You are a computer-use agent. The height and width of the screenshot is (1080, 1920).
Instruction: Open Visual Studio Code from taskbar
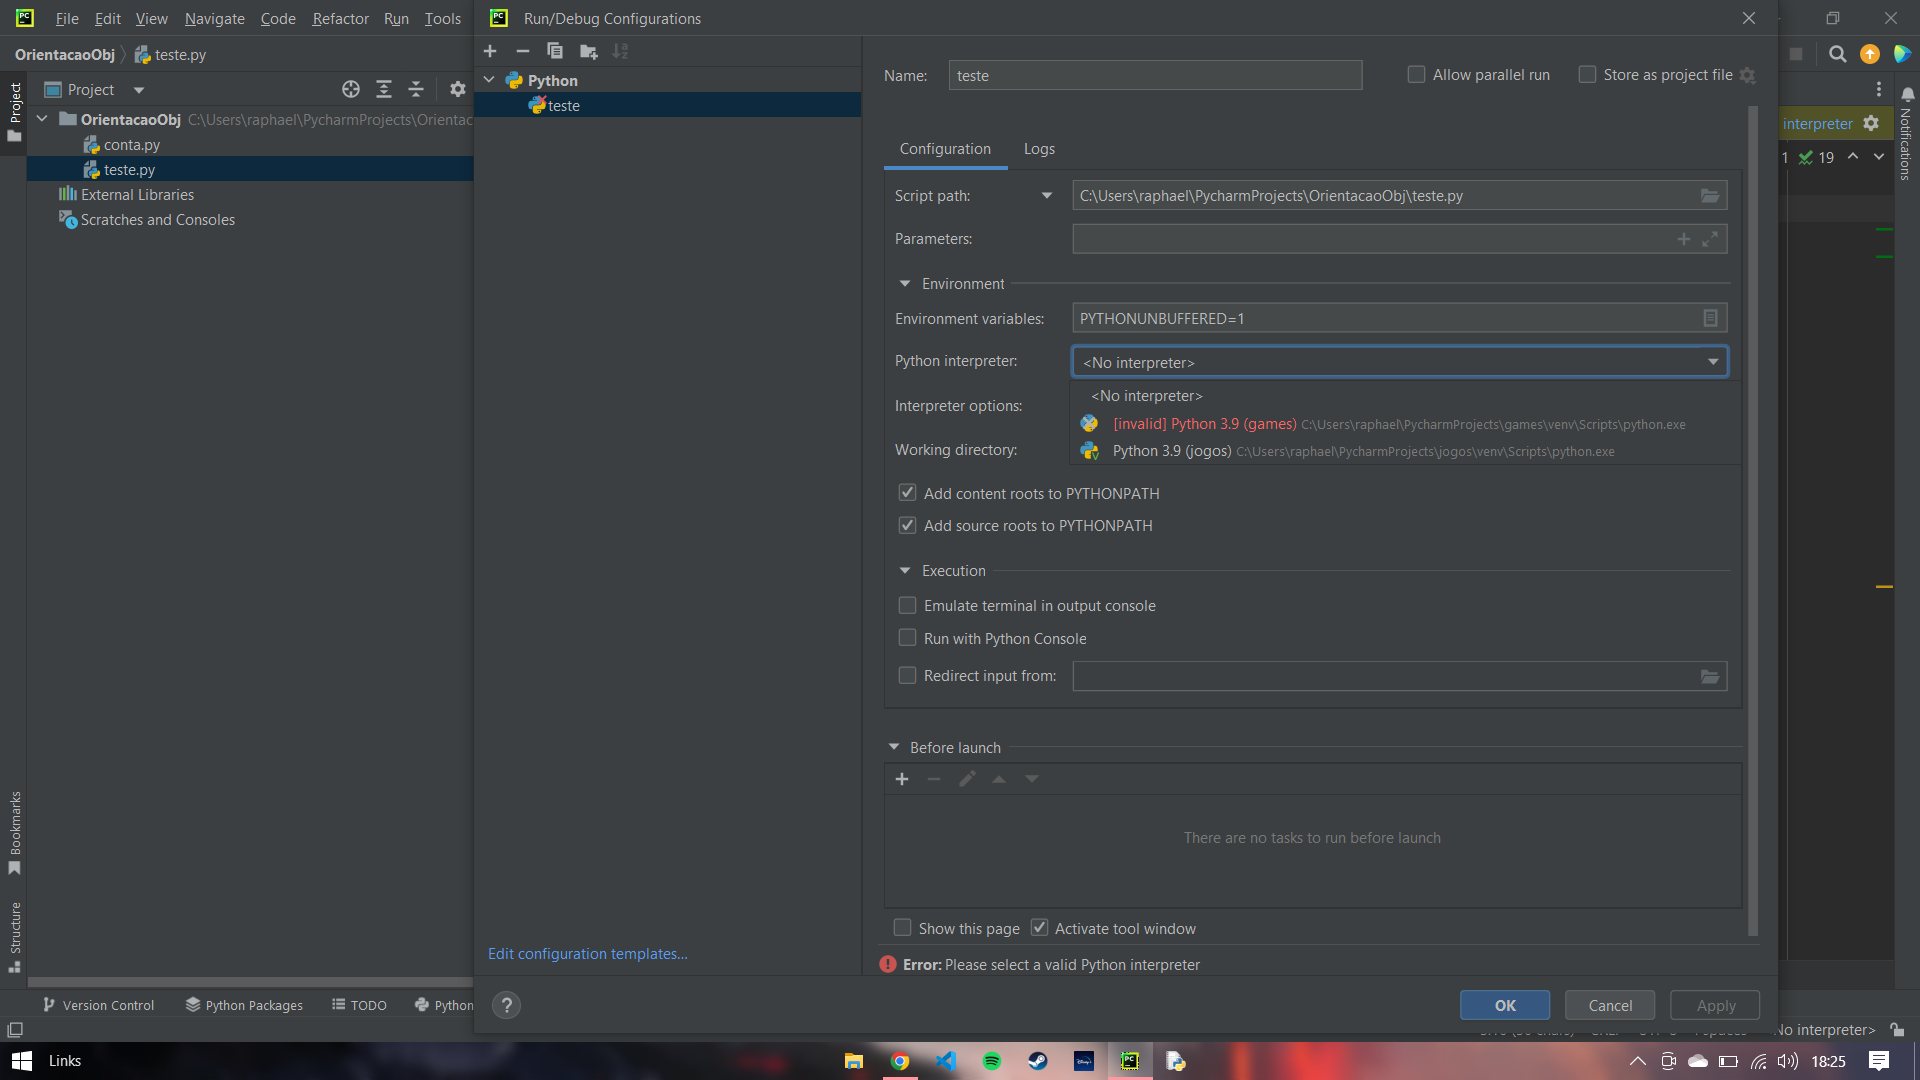946,1061
